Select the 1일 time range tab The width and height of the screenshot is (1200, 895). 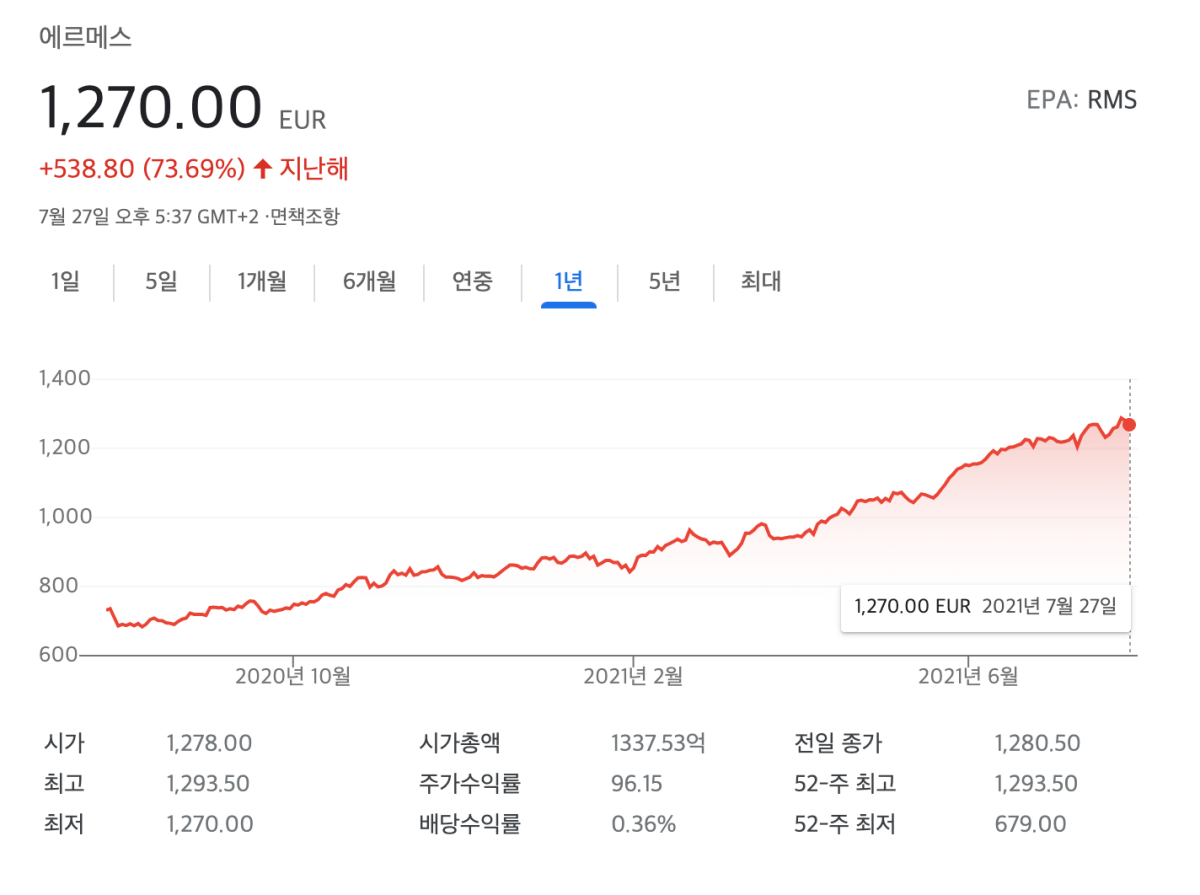(64, 282)
